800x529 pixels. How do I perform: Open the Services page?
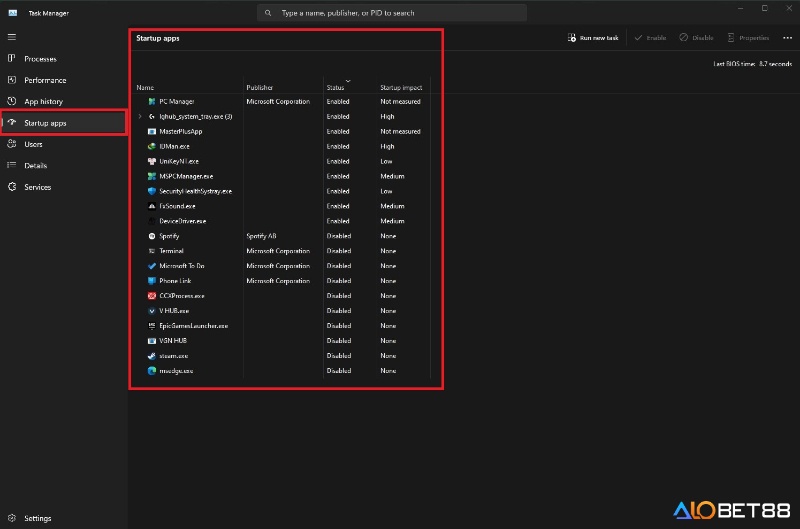tap(37, 187)
